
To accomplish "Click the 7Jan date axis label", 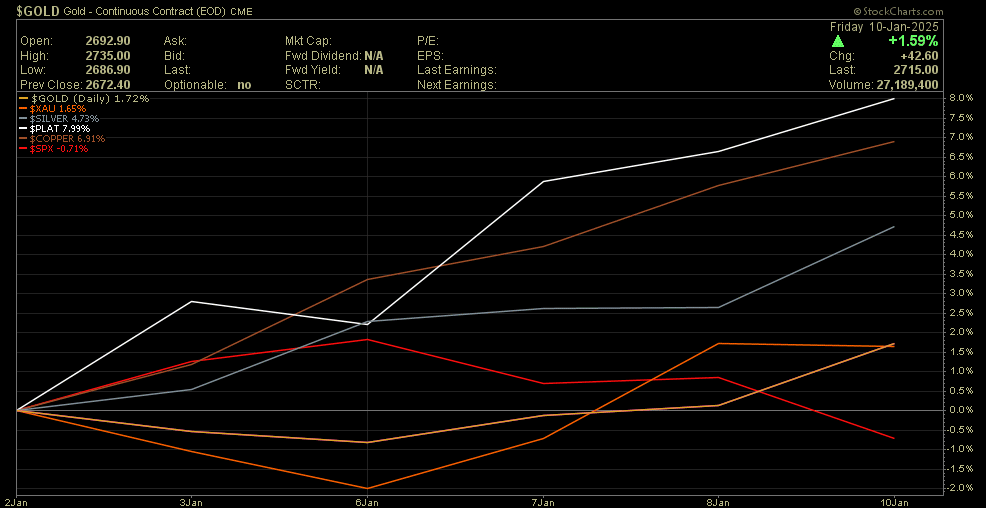I will [542, 502].
